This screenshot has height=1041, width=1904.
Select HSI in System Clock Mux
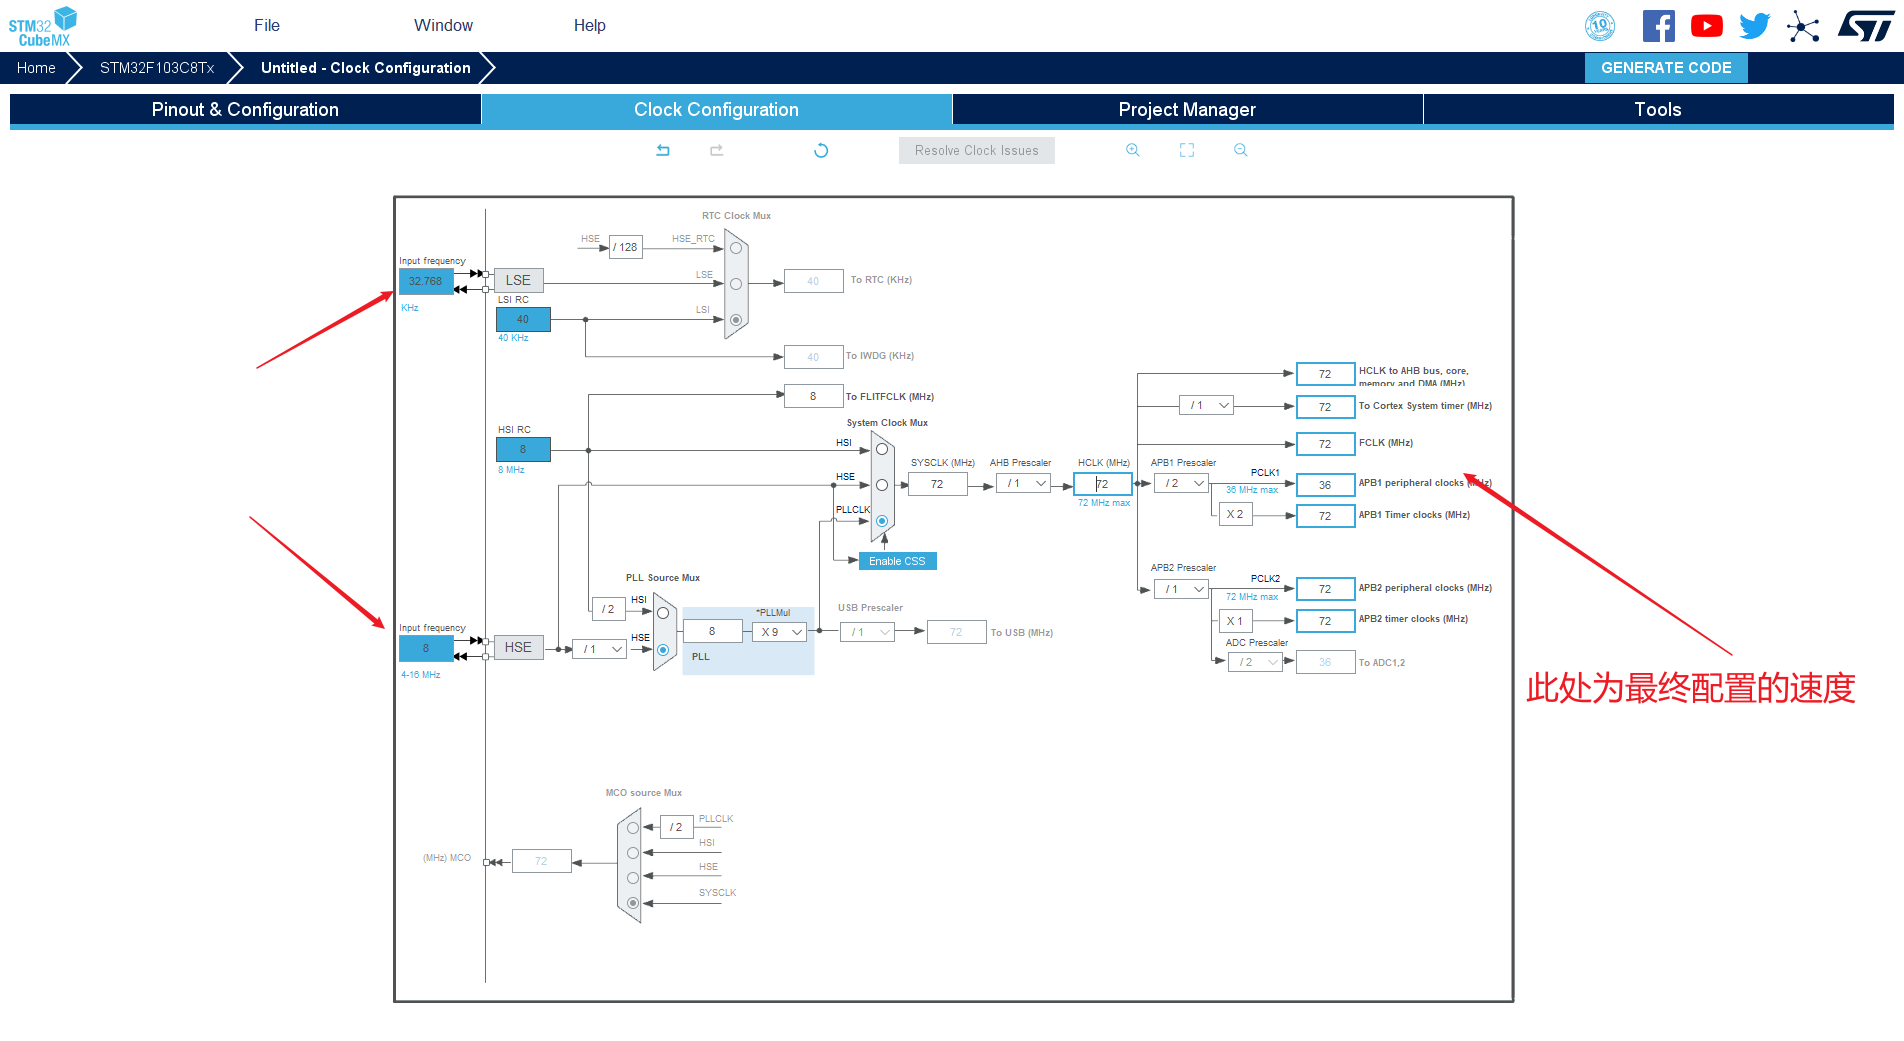click(x=882, y=449)
